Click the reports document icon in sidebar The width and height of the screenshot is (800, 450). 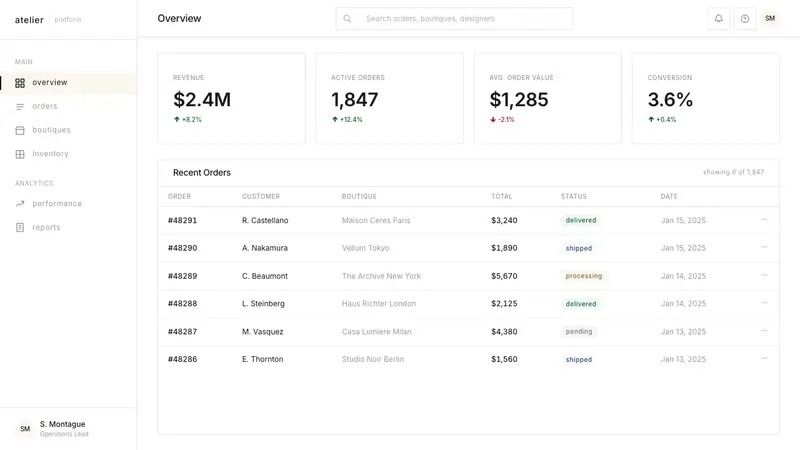20,228
